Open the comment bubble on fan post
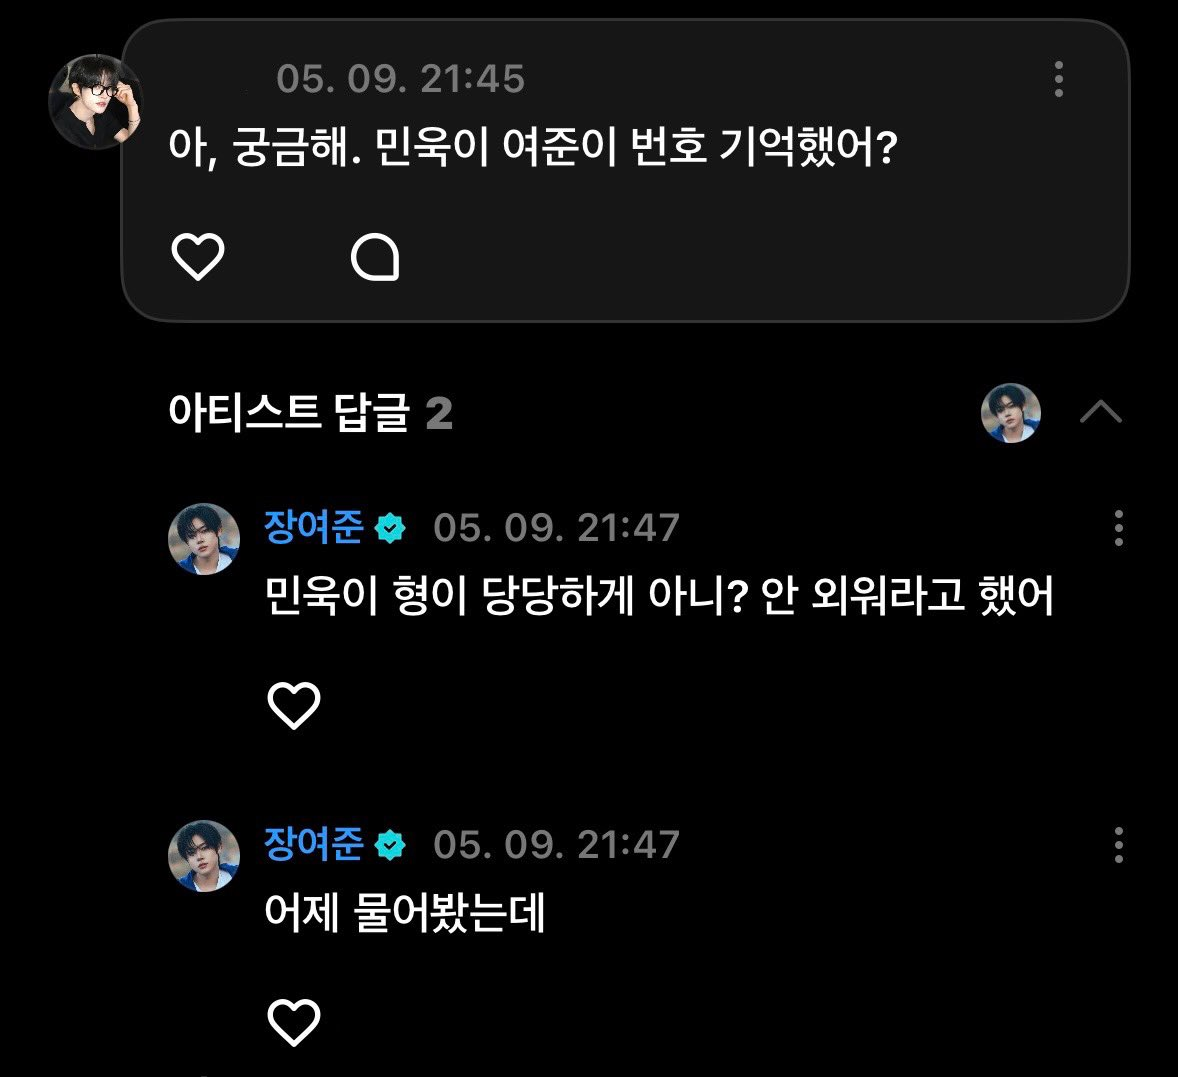The height and width of the screenshot is (1077, 1178). pyautogui.click(x=375, y=257)
